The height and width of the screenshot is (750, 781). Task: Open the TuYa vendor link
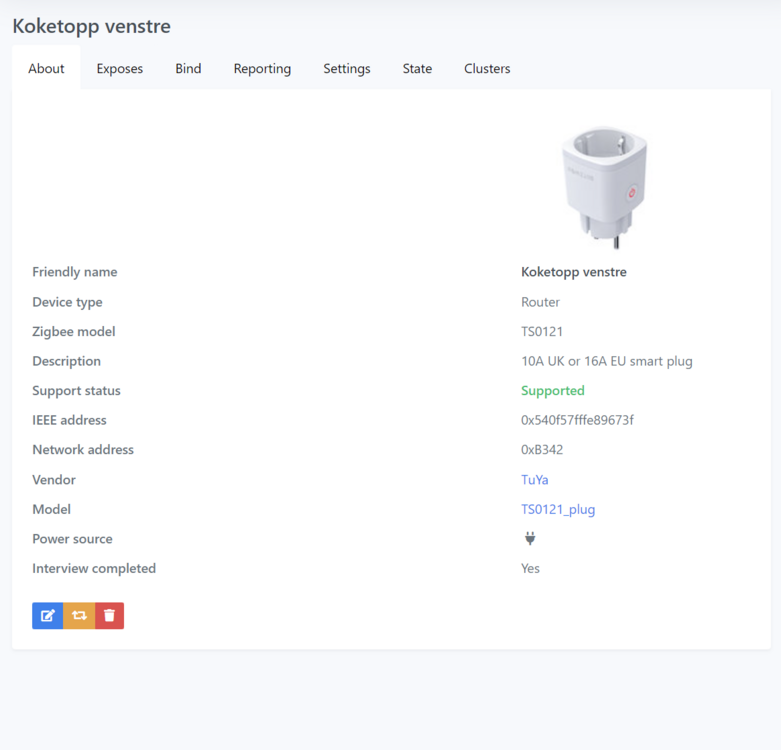point(535,480)
